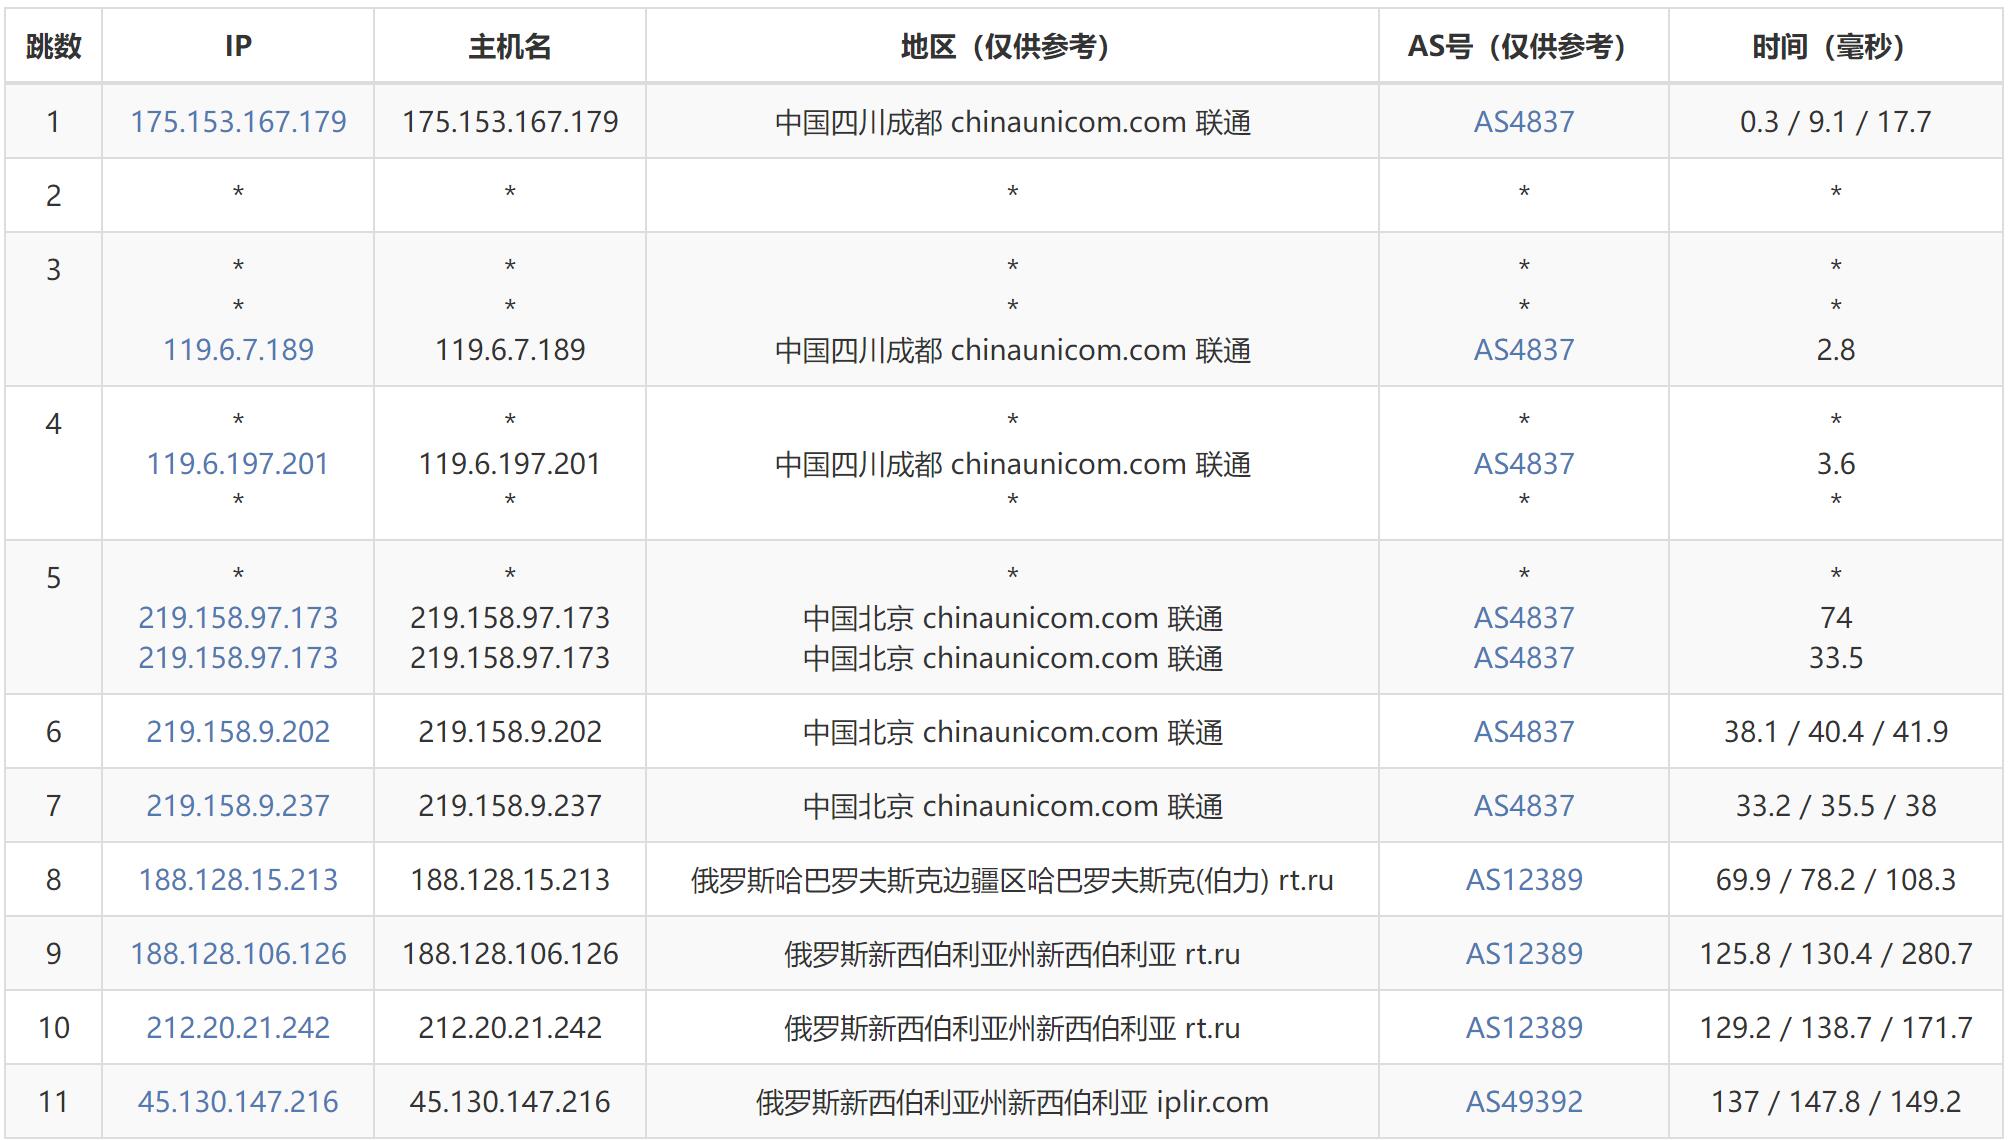The height and width of the screenshot is (1140, 2009).
Task: Open the blue 219.158.9.202 IP link
Action: pos(238,732)
